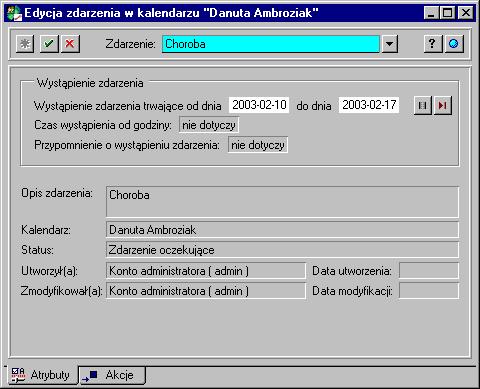This screenshot has width=480, height=389.
Task: Click the 'Data modyfikacji:' label
Action: [x=352, y=291]
